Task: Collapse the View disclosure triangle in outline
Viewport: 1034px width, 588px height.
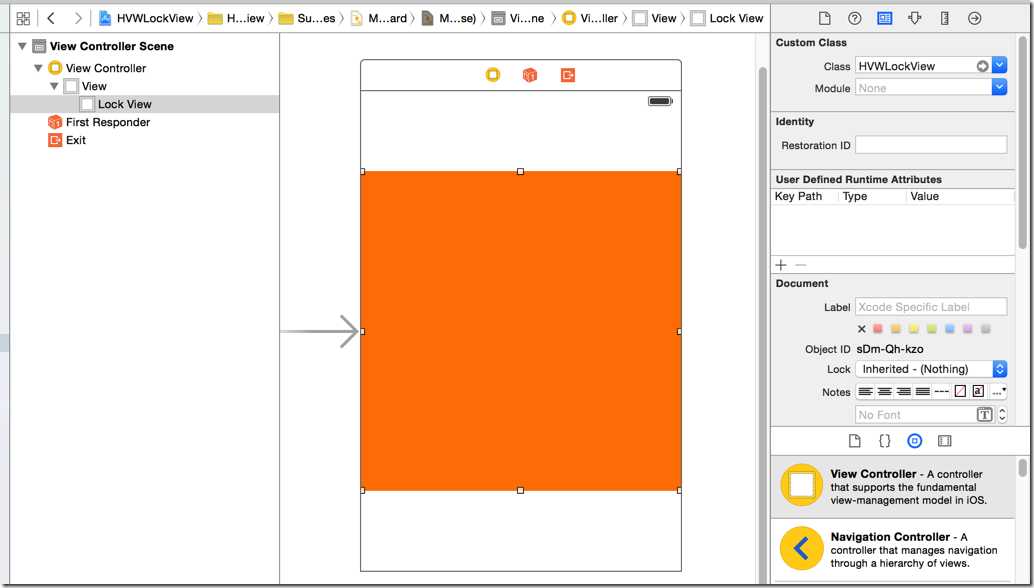Action: click(54, 86)
